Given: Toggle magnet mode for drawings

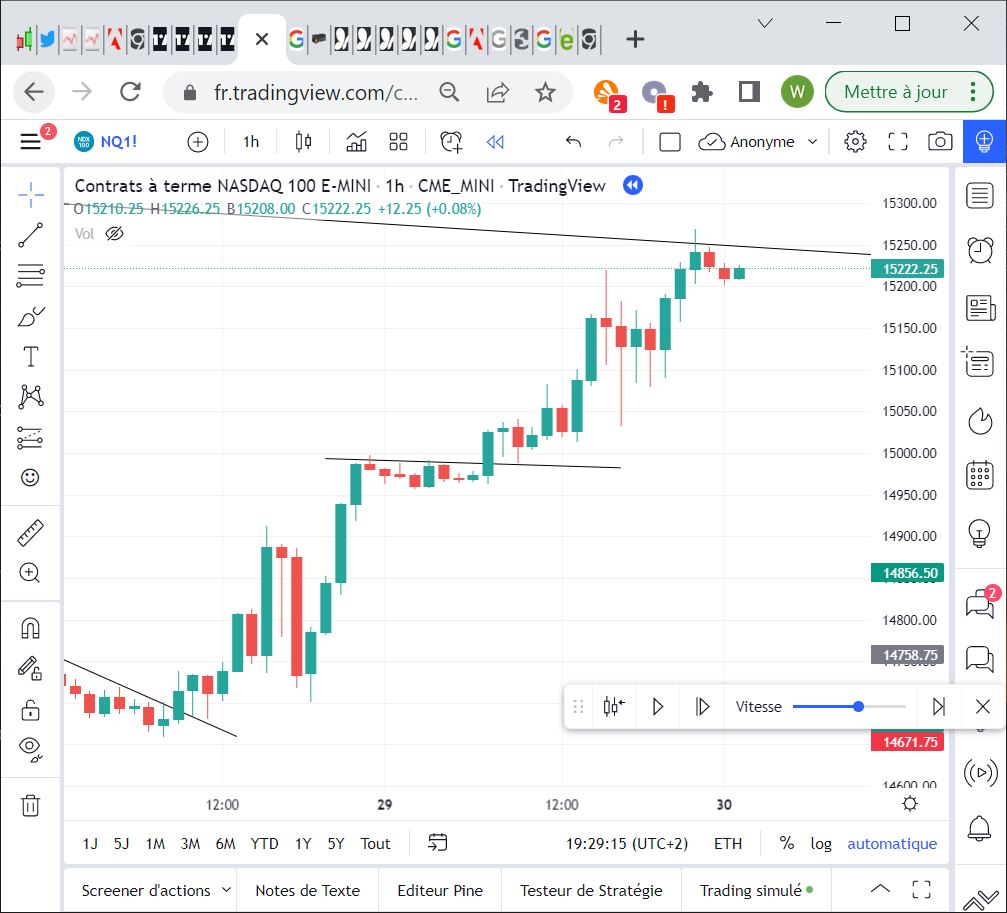Looking at the screenshot, I should 30,627.
